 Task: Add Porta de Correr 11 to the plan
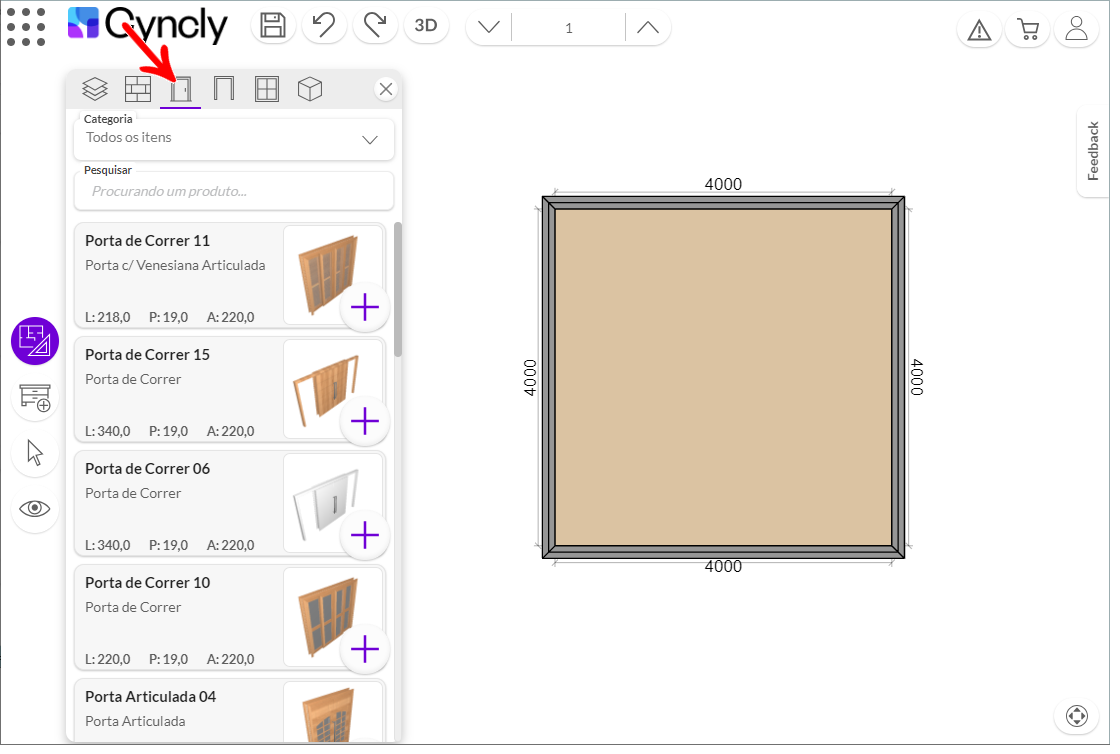[x=365, y=308]
